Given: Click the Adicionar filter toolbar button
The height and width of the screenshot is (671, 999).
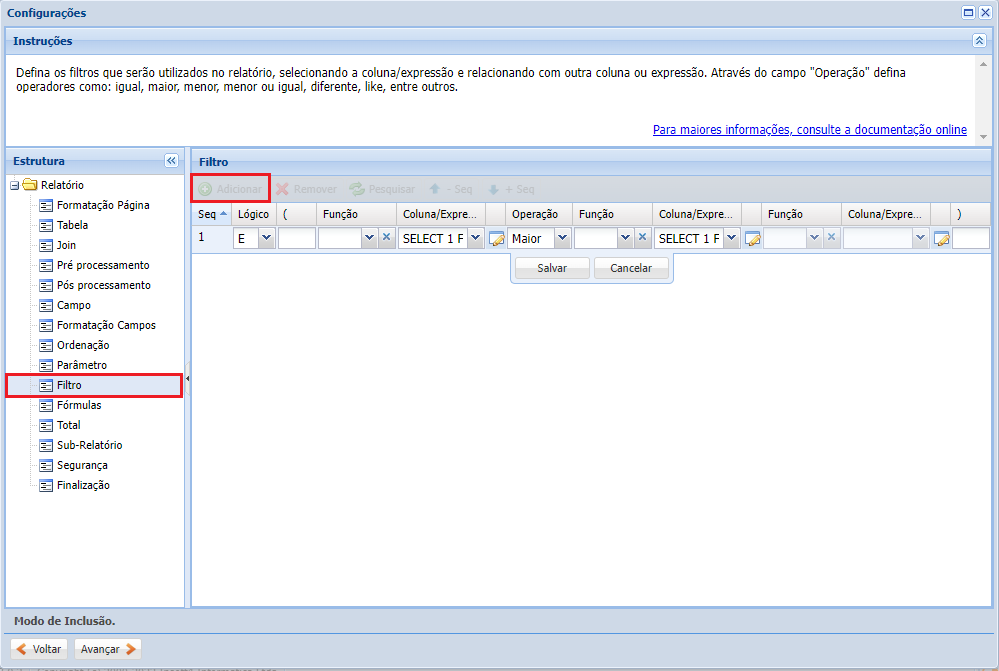Looking at the screenshot, I should [230, 189].
